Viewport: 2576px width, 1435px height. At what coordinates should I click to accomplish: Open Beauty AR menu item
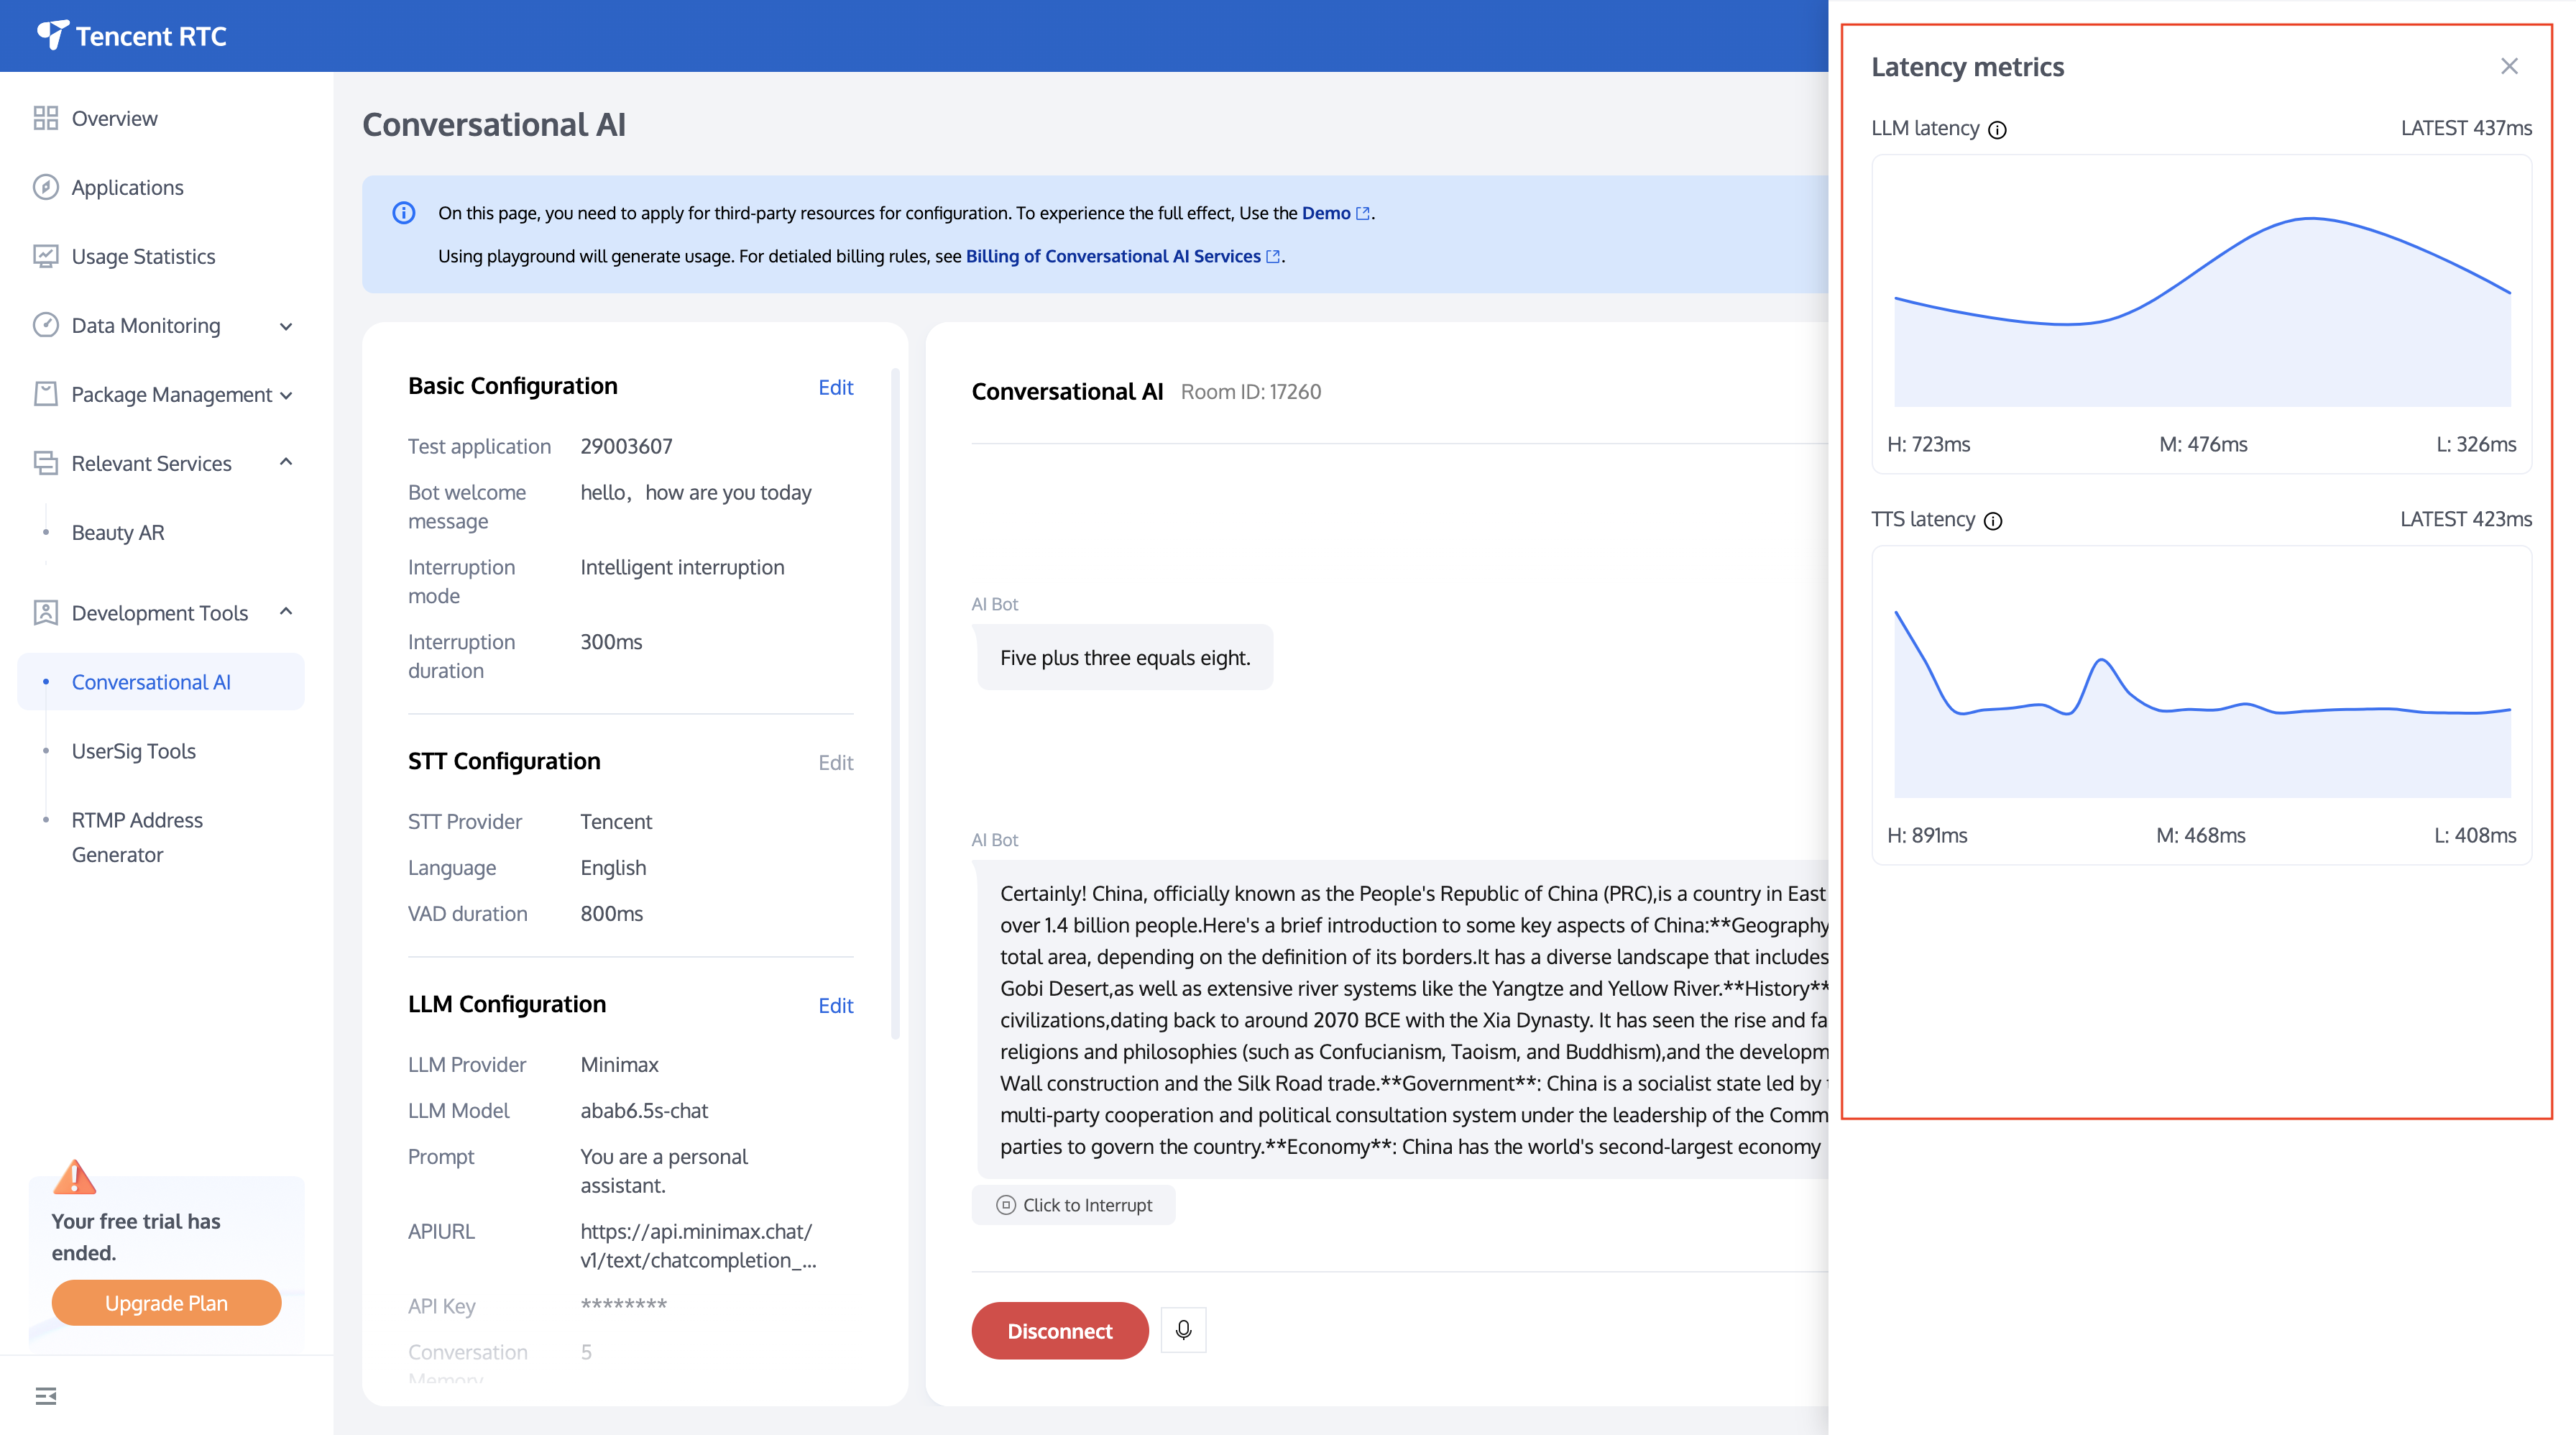tap(118, 532)
